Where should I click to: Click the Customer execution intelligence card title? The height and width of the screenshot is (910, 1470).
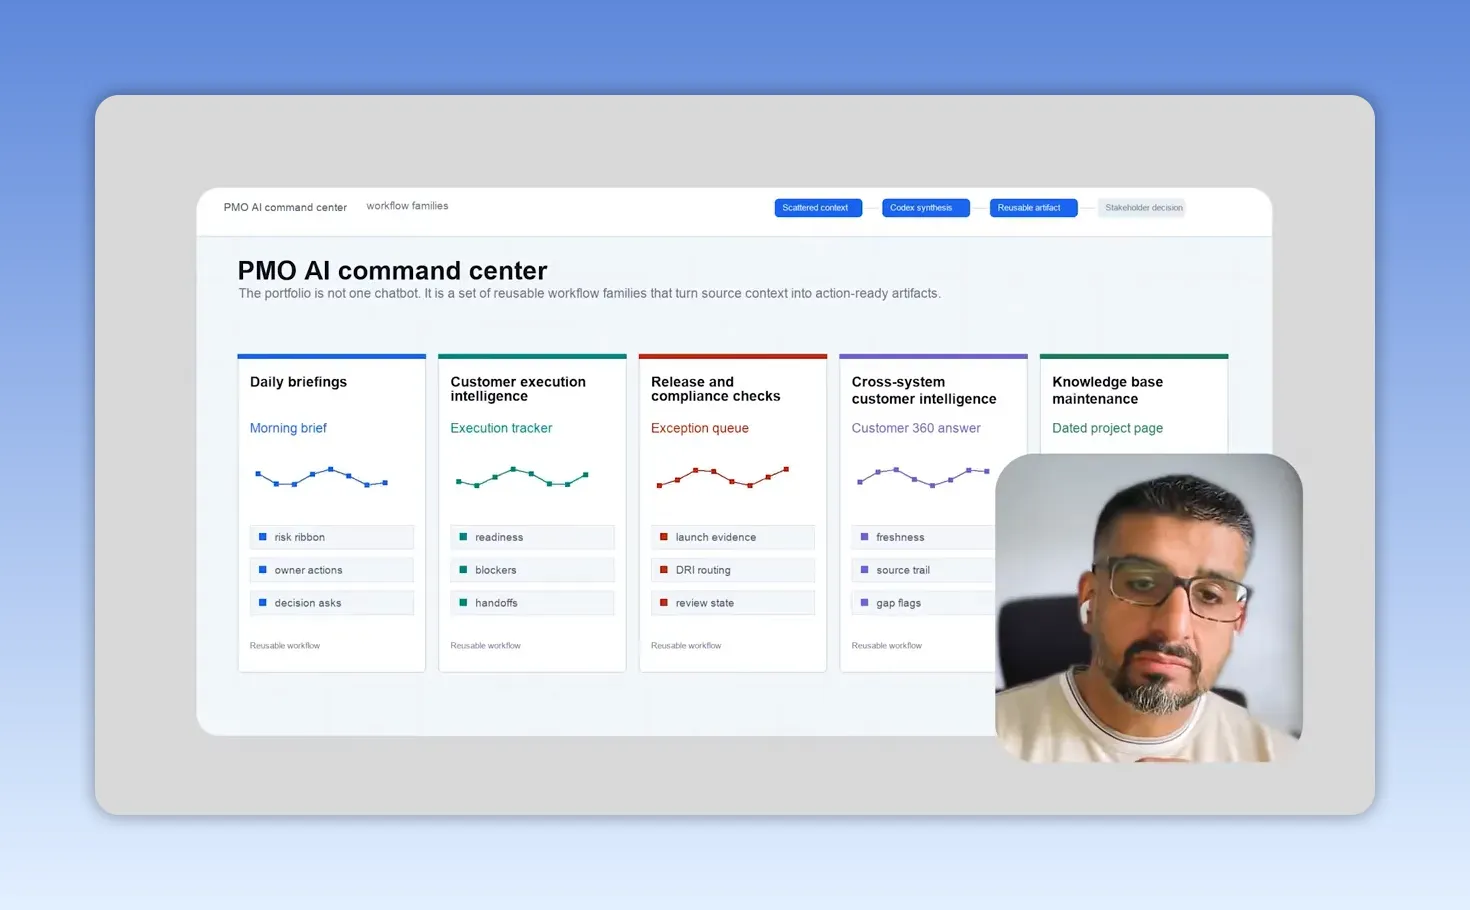click(x=518, y=389)
